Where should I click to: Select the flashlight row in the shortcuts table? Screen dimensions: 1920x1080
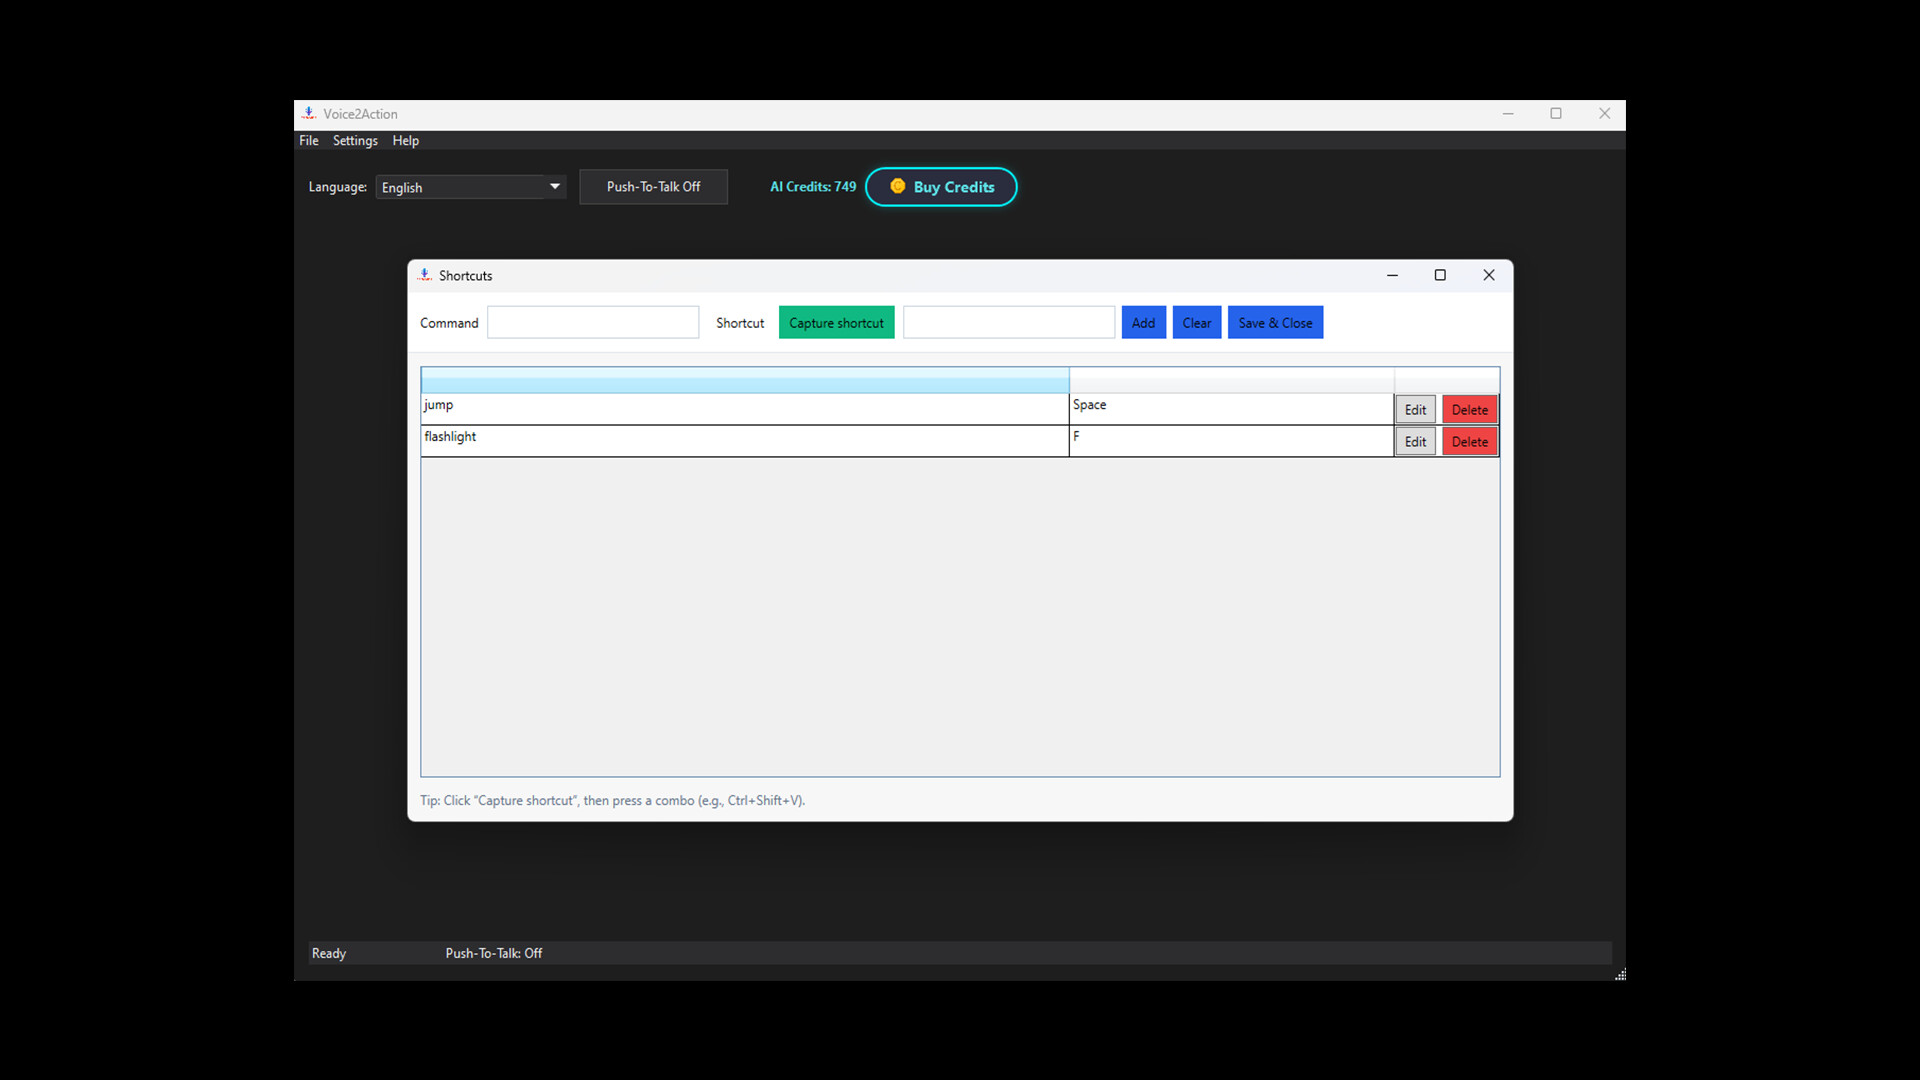click(744, 441)
